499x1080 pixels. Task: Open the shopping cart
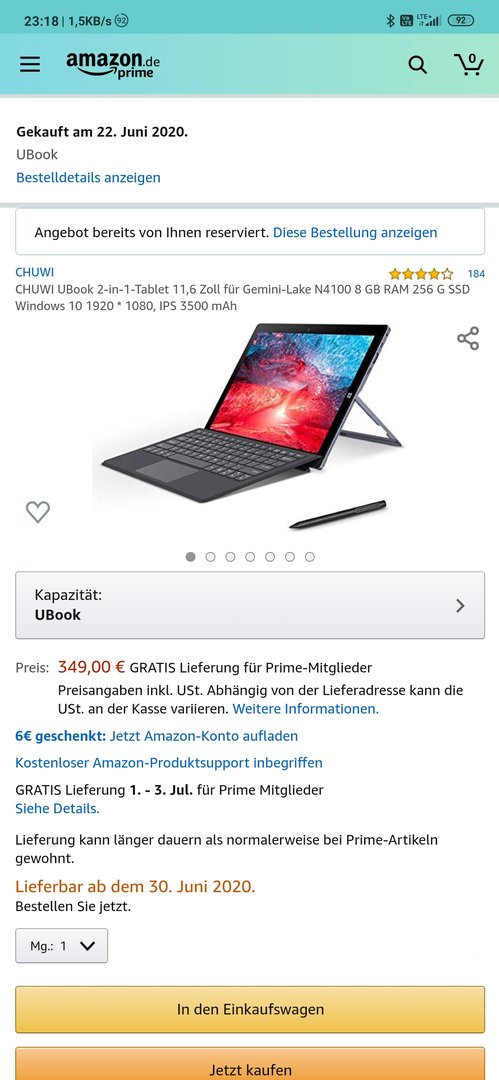pos(469,64)
